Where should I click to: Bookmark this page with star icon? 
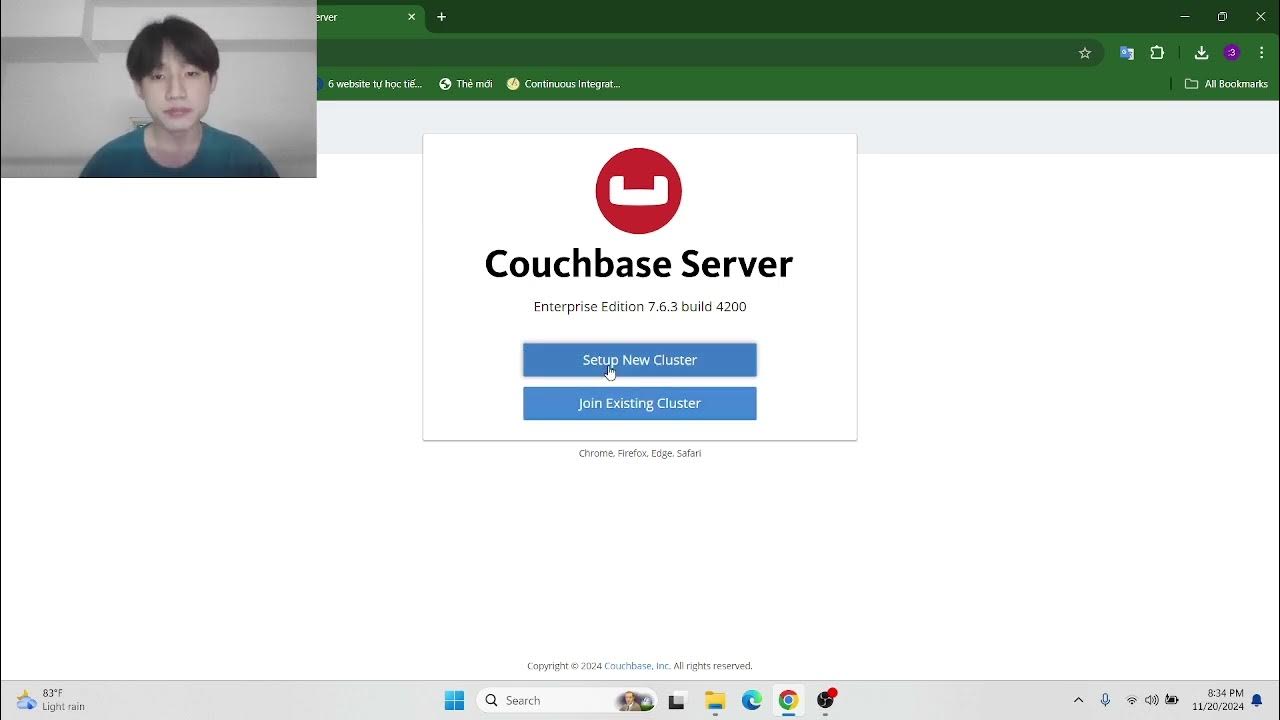point(1085,53)
